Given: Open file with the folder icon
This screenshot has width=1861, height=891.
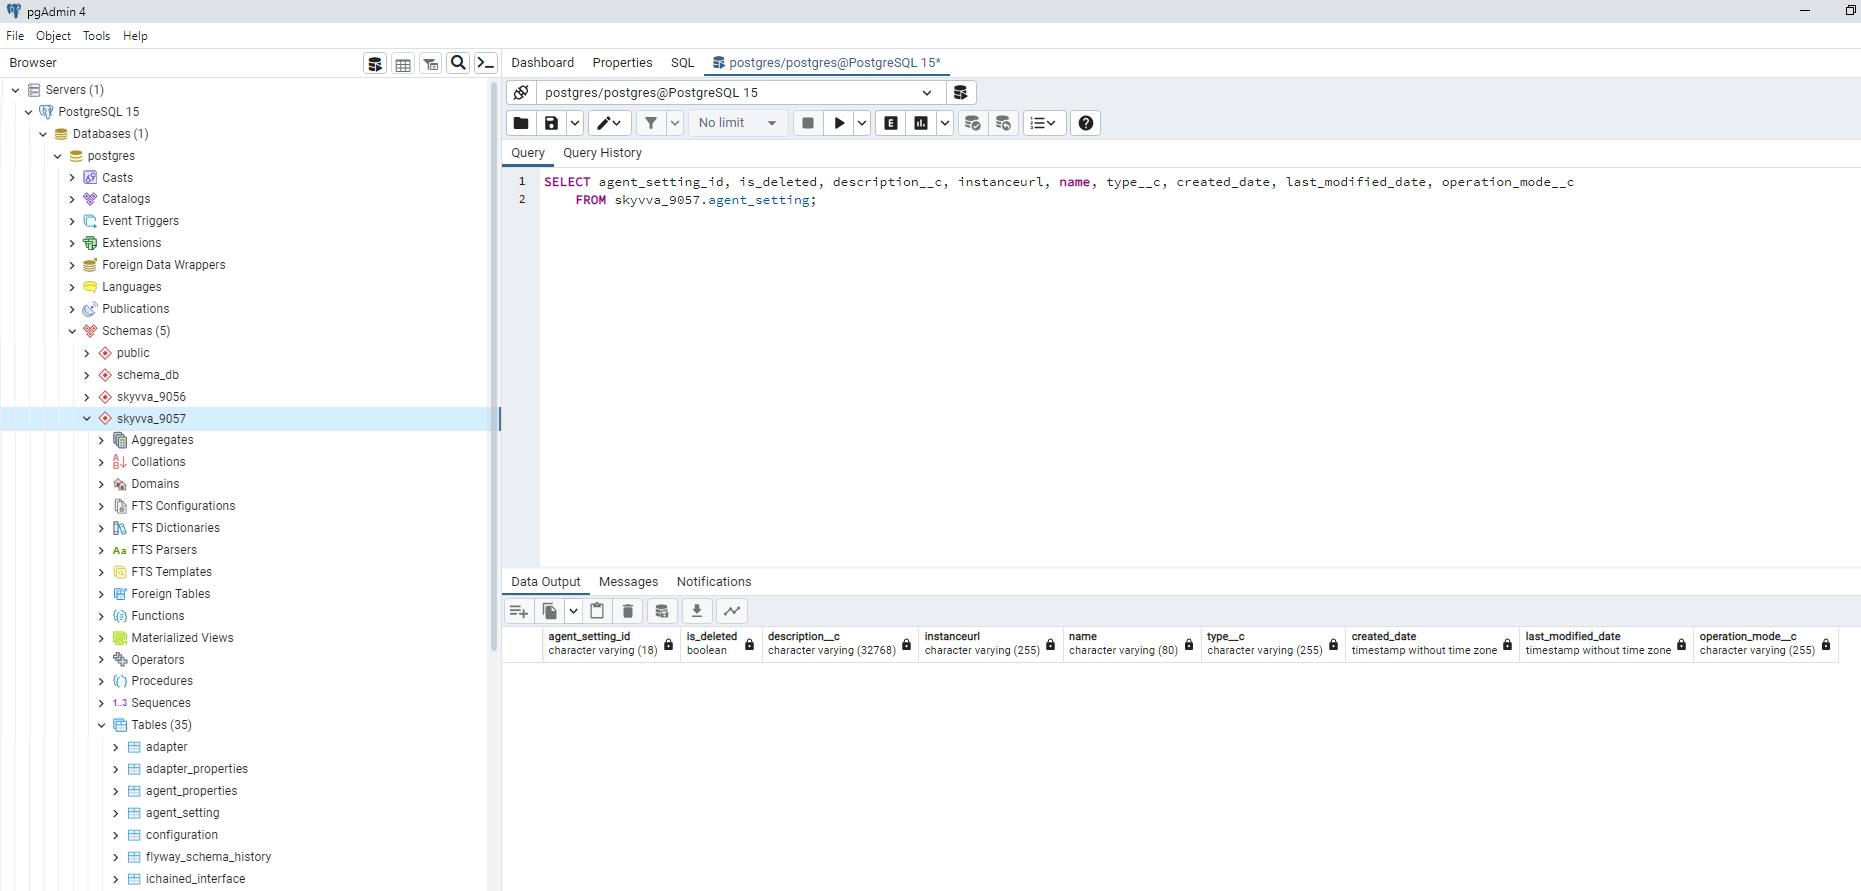Looking at the screenshot, I should pos(521,123).
